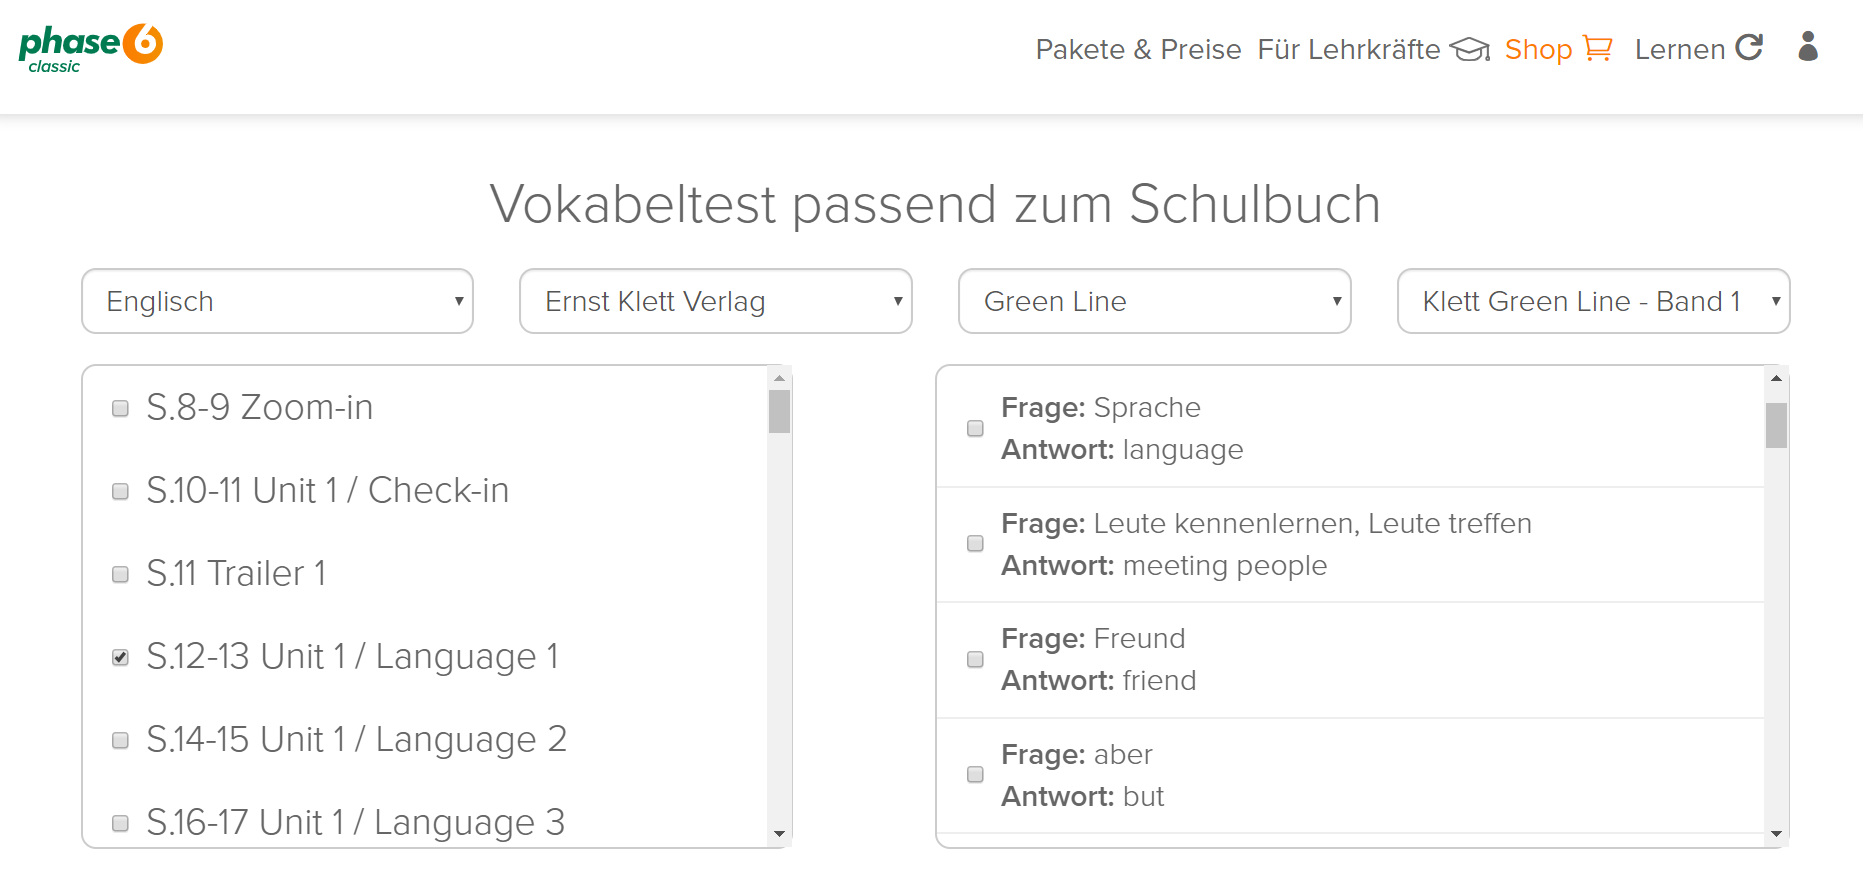Click up arrow of chapter list scrollbar
Image resolution: width=1863 pixels, height=877 pixels.
point(780,378)
